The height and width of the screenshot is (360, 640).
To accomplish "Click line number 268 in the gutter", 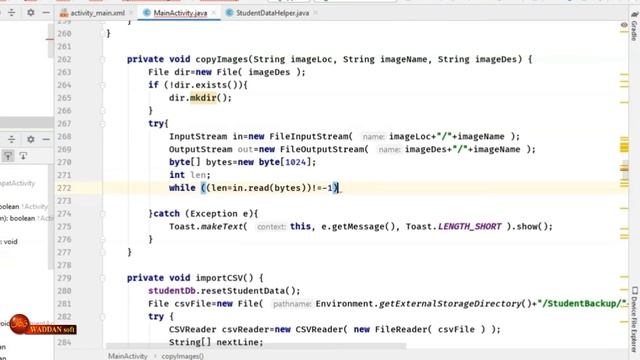I will pyautogui.click(x=64, y=137).
